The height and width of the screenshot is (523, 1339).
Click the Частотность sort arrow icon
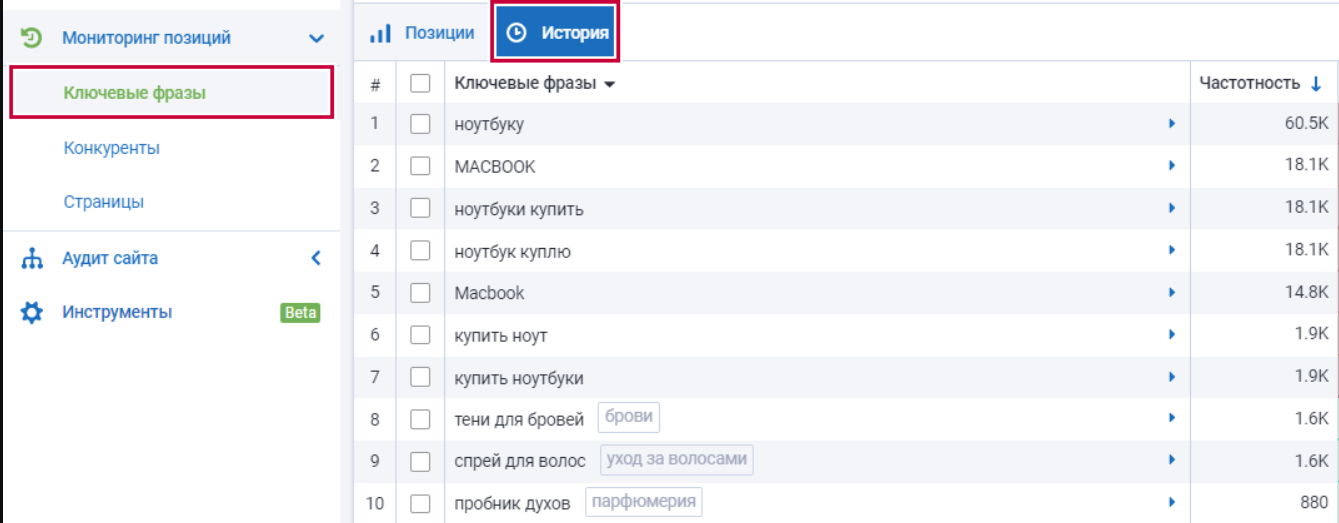[1316, 84]
